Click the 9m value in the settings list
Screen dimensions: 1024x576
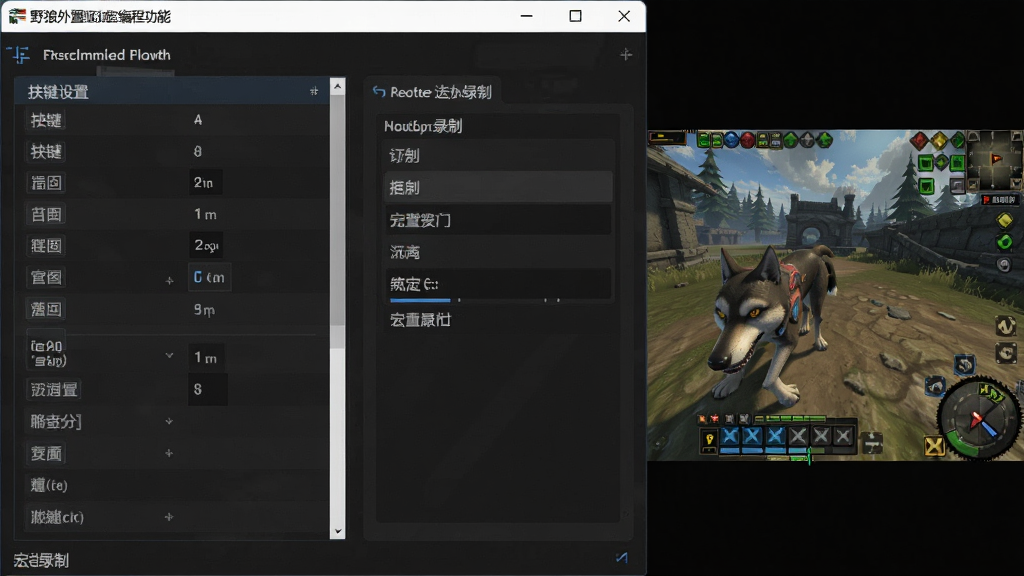coord(204,310)
